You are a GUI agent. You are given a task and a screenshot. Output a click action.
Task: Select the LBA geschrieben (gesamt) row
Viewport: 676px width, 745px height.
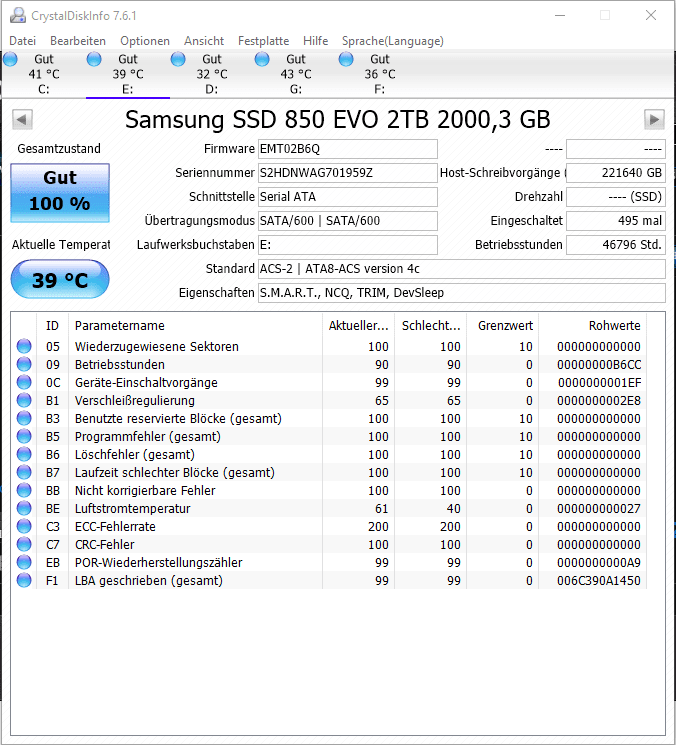(x=328, y=581)
